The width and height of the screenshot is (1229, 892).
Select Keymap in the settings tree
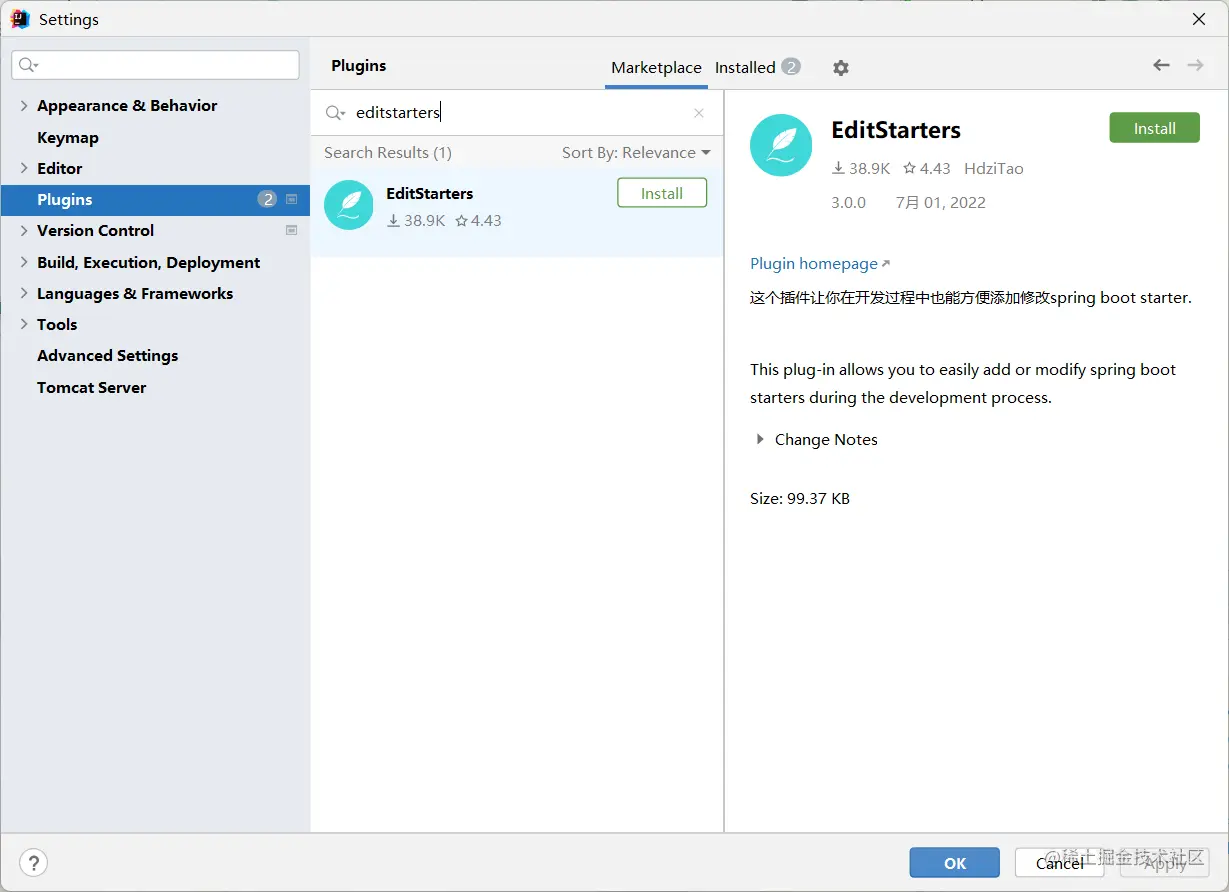tap(68, 137)
